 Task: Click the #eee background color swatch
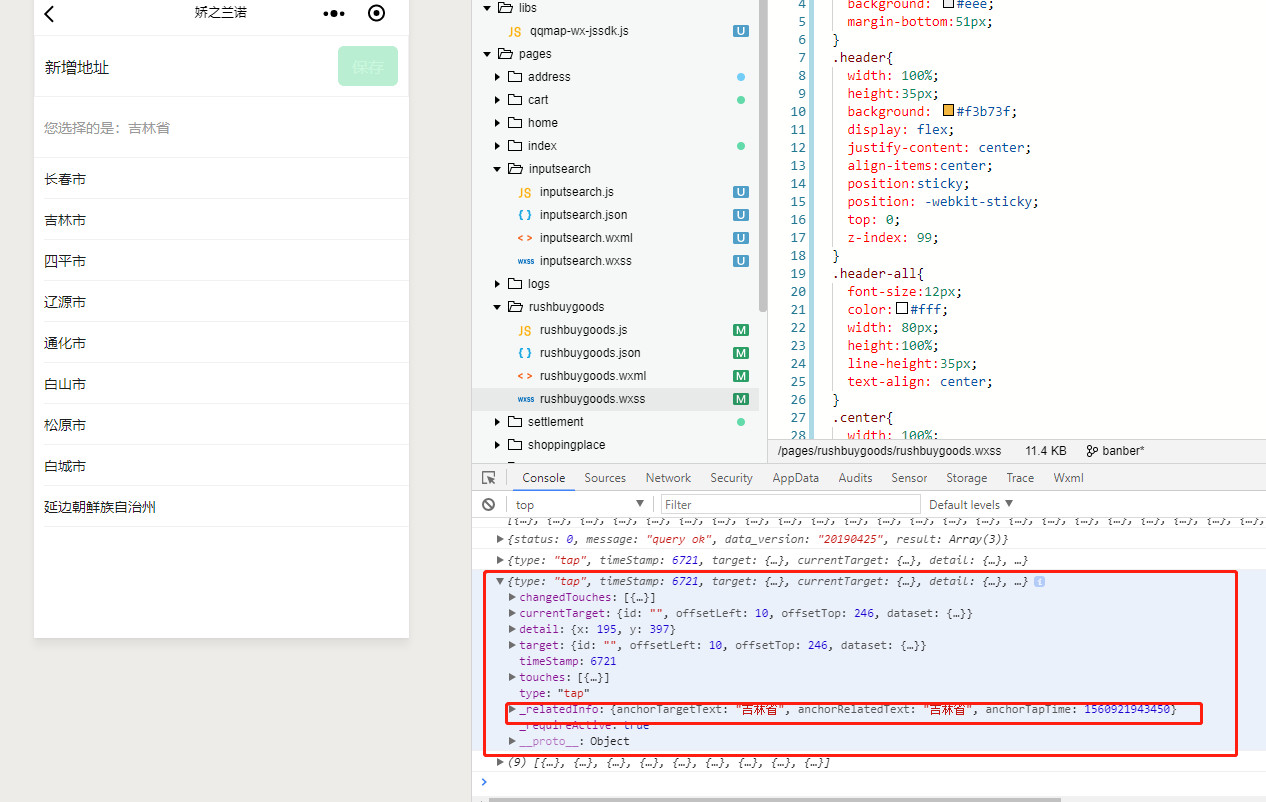(949, 4)
